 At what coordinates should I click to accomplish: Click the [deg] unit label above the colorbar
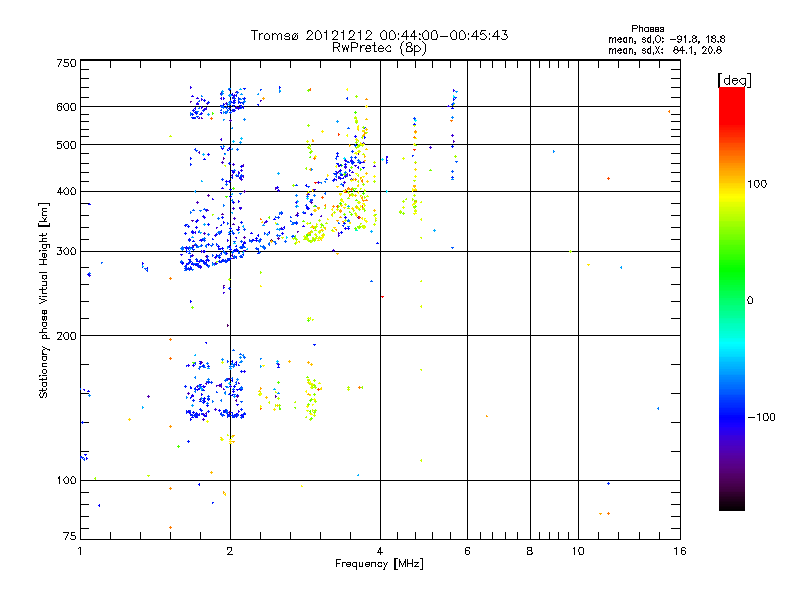click(x=734, y=80)
